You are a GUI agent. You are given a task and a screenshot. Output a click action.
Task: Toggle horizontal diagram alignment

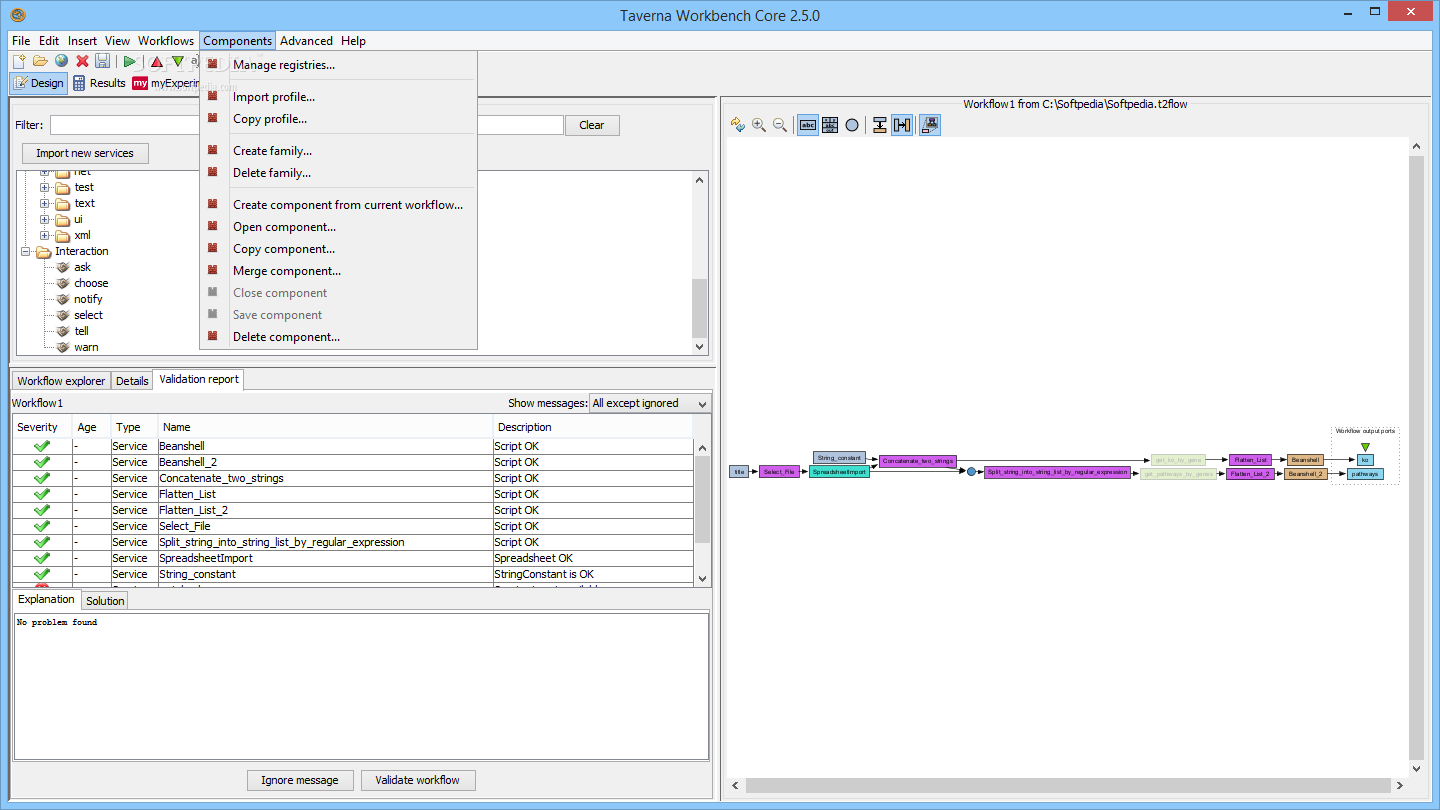point(902,125)
